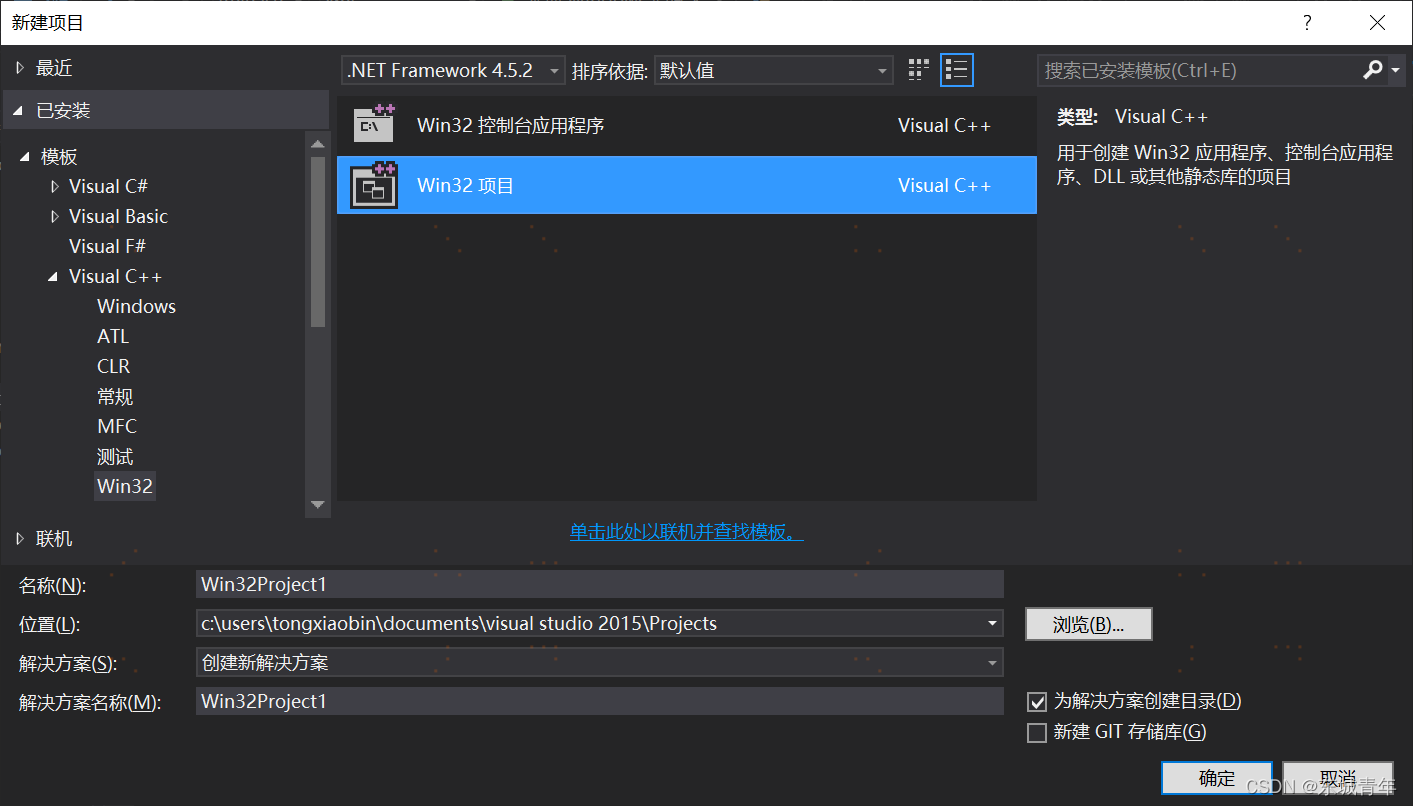Collapse the 模板 tree node

24,157
